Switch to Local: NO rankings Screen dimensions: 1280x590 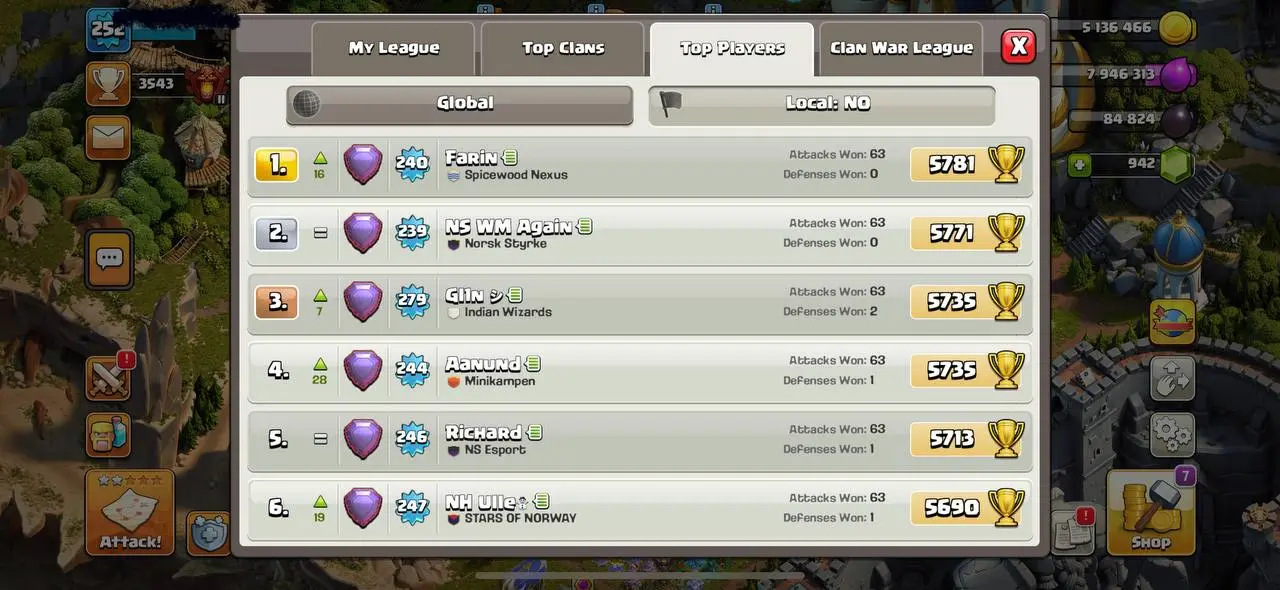click(822, 104)
